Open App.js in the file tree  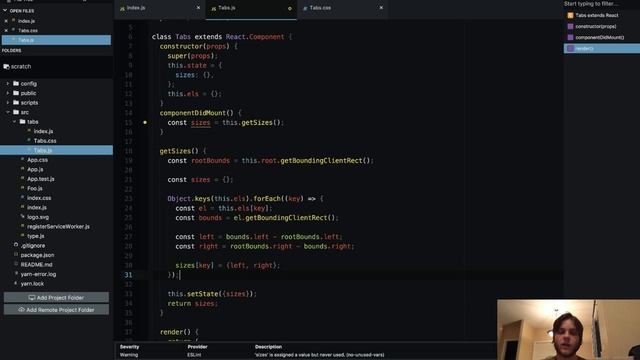(x=35, y=169)
